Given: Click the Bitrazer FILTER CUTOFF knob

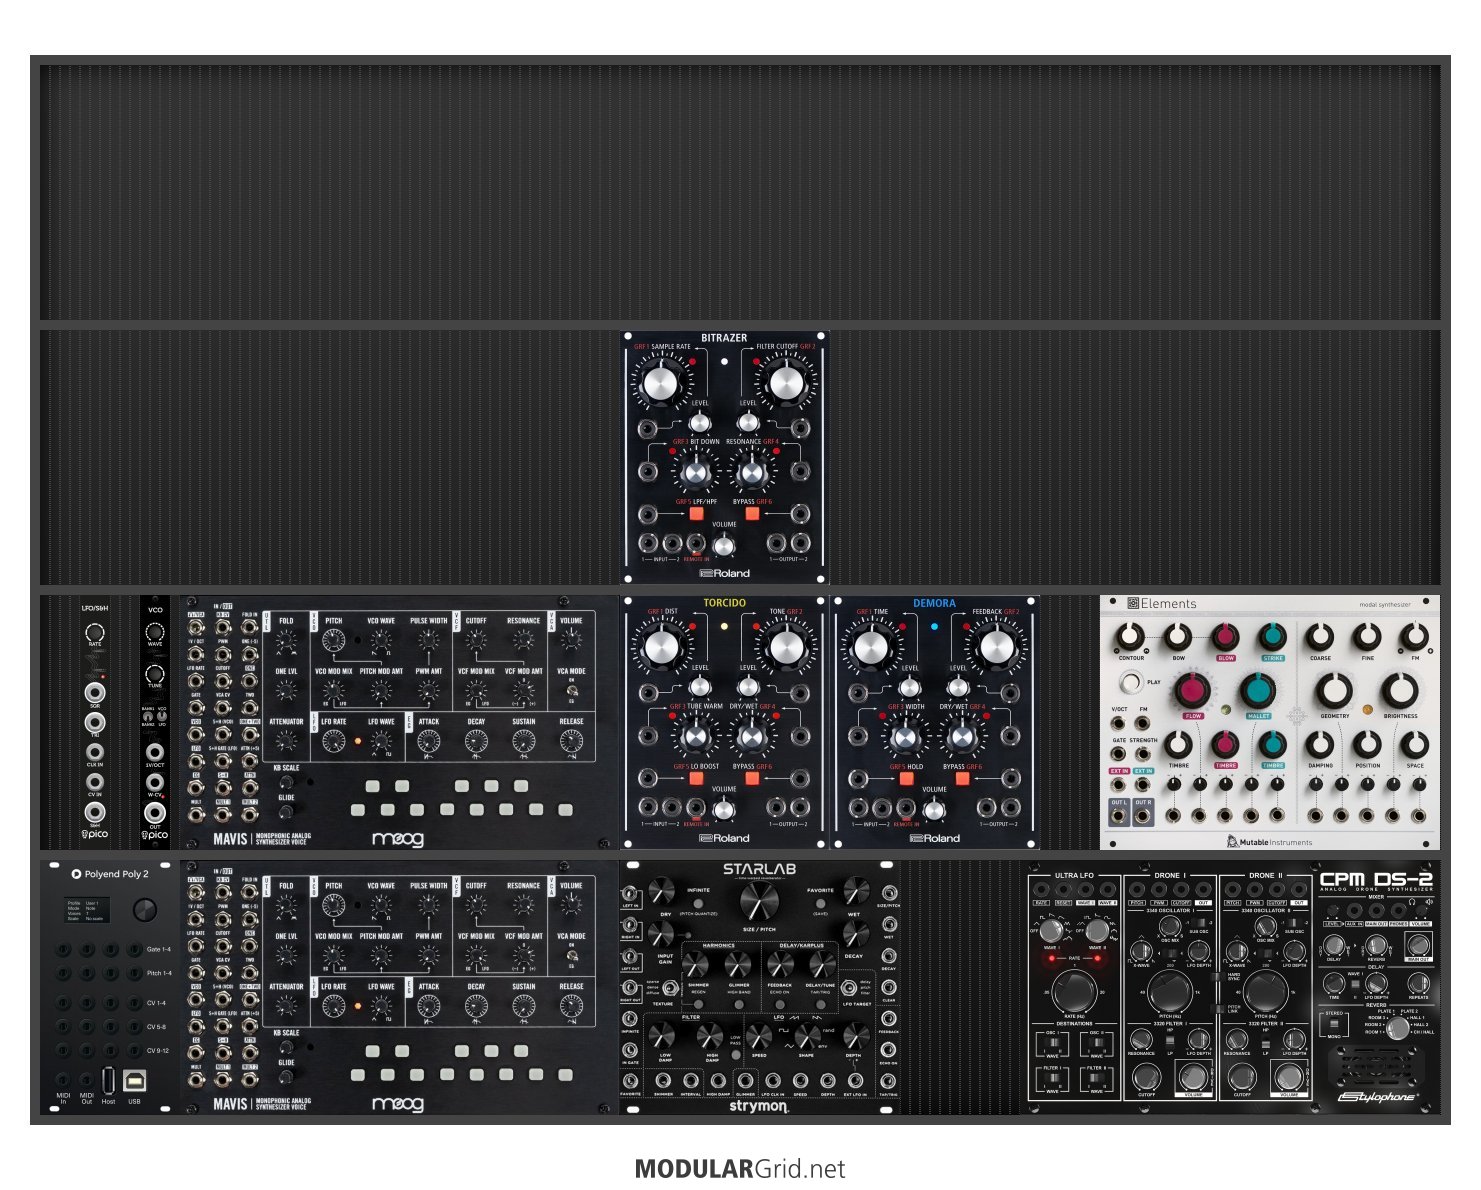Looking at the screenshot, I should click(x=786, y=383).
